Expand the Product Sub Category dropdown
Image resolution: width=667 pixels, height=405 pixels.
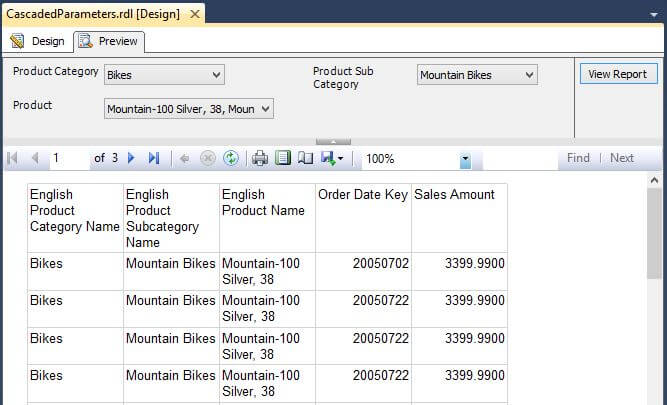476,75
